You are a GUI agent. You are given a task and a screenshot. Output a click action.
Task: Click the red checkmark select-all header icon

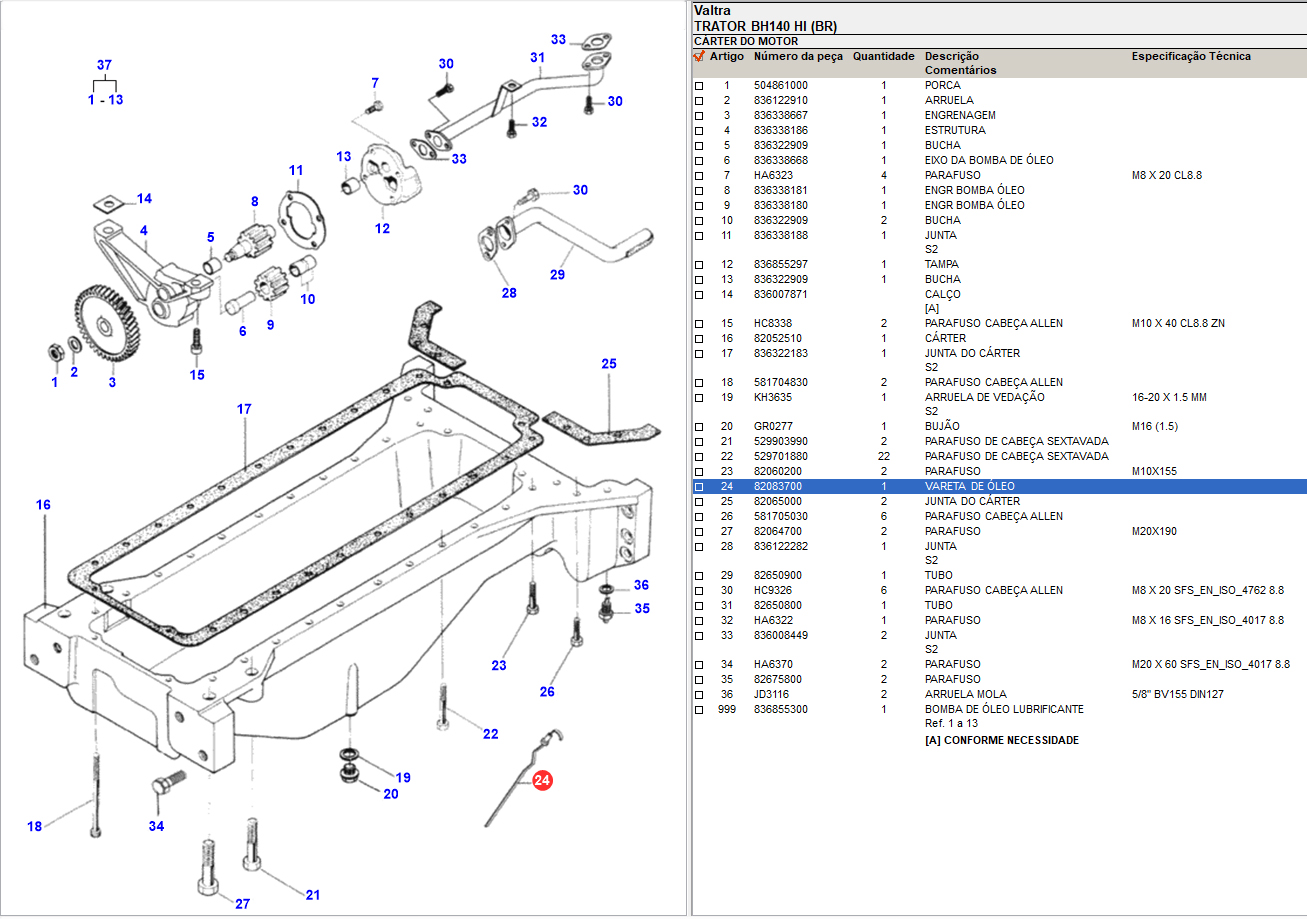[699, 57]
